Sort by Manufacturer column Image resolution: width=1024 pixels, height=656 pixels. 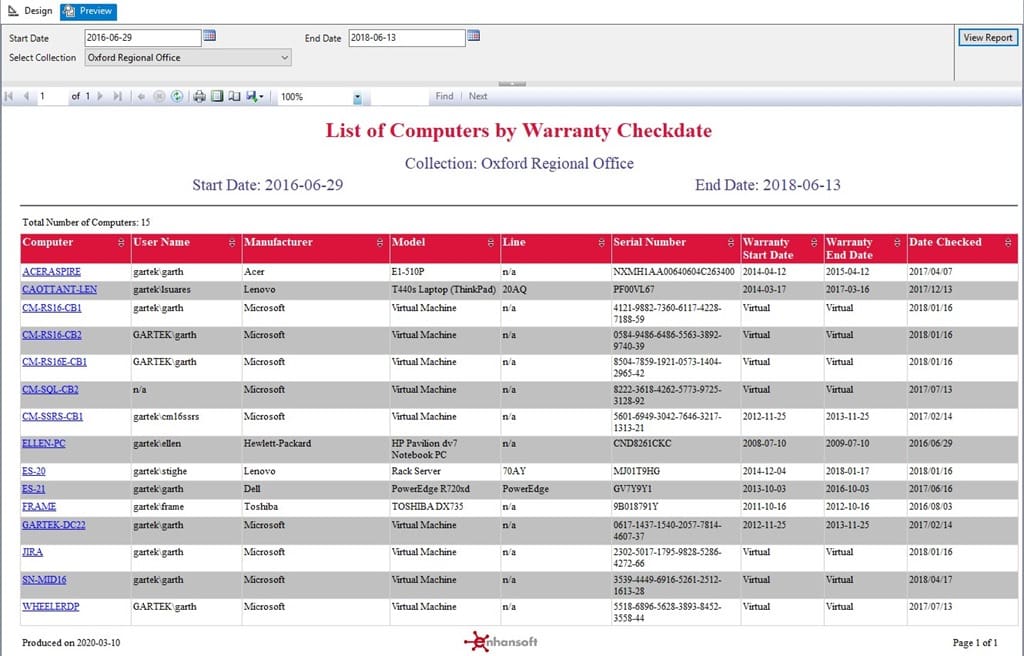(379, 242)
